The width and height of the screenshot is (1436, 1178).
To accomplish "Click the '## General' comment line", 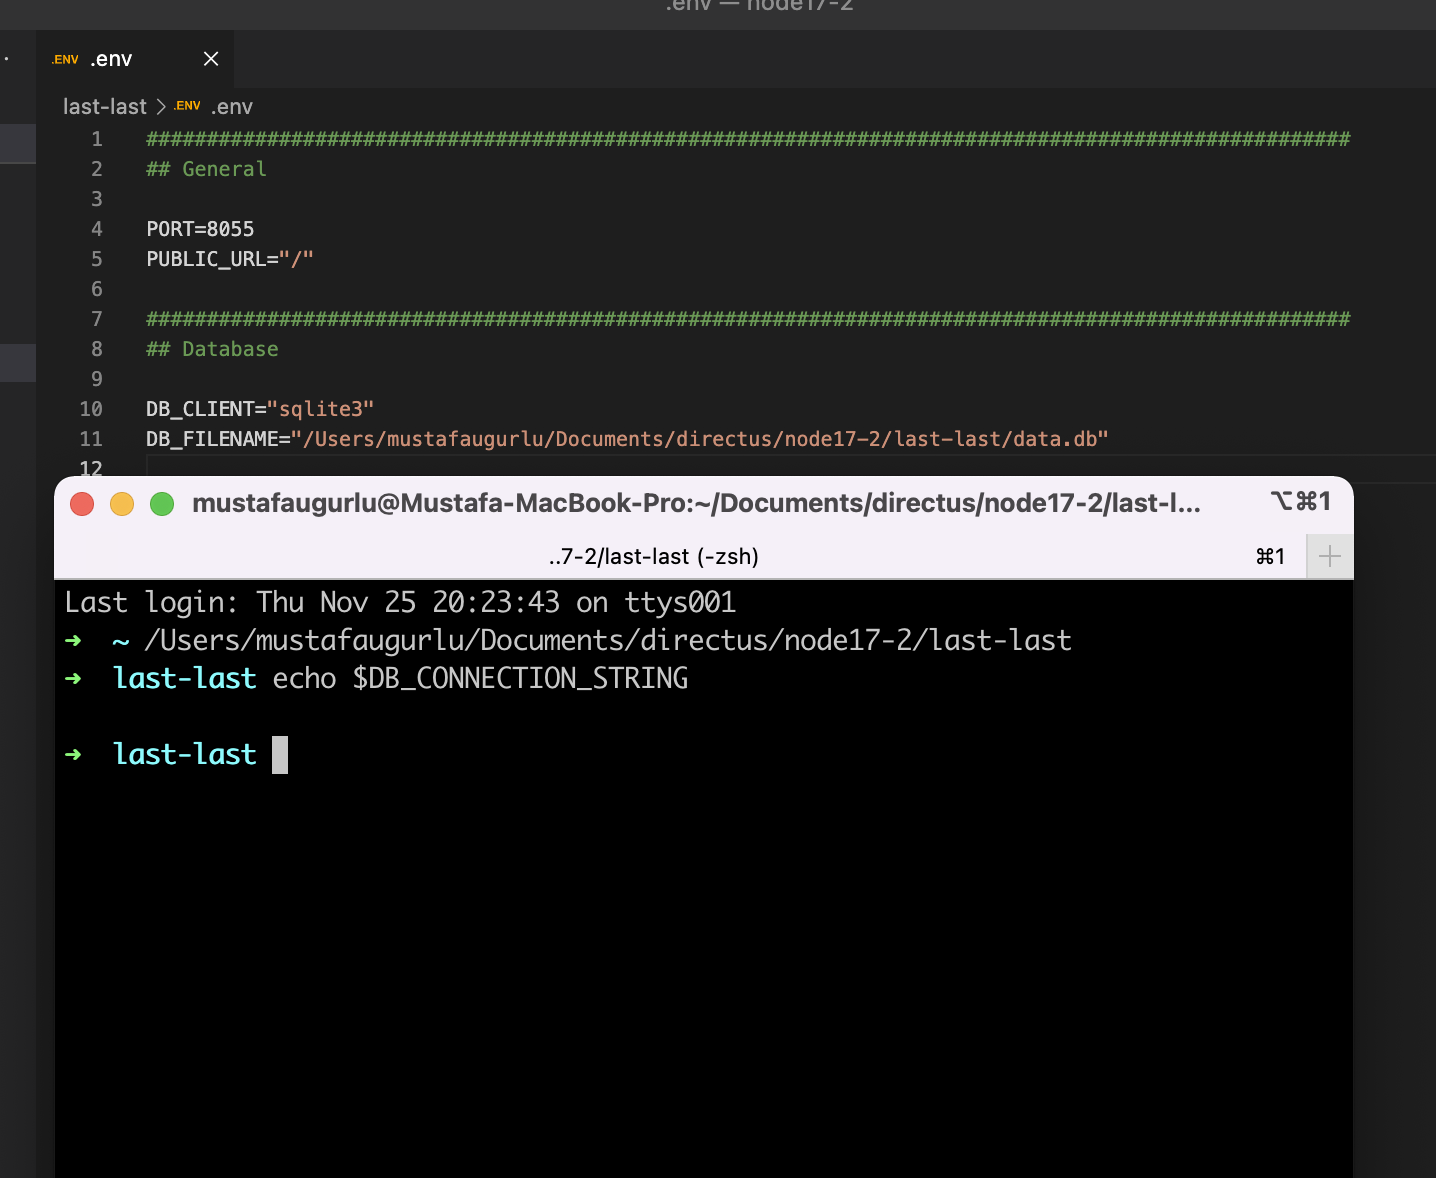I will tap(207, 169).
